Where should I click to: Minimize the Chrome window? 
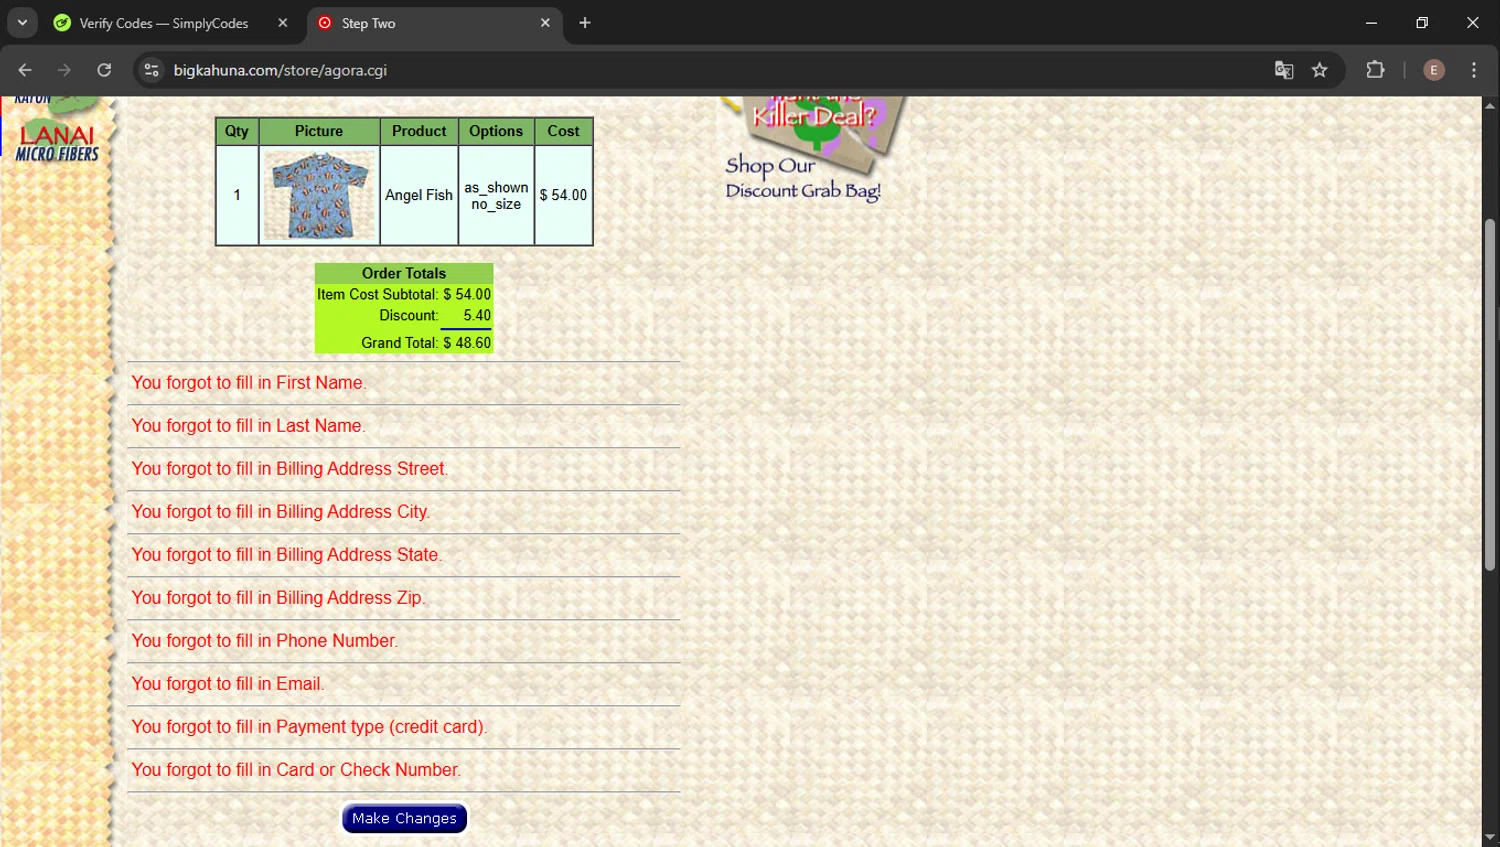point(1371,23)
